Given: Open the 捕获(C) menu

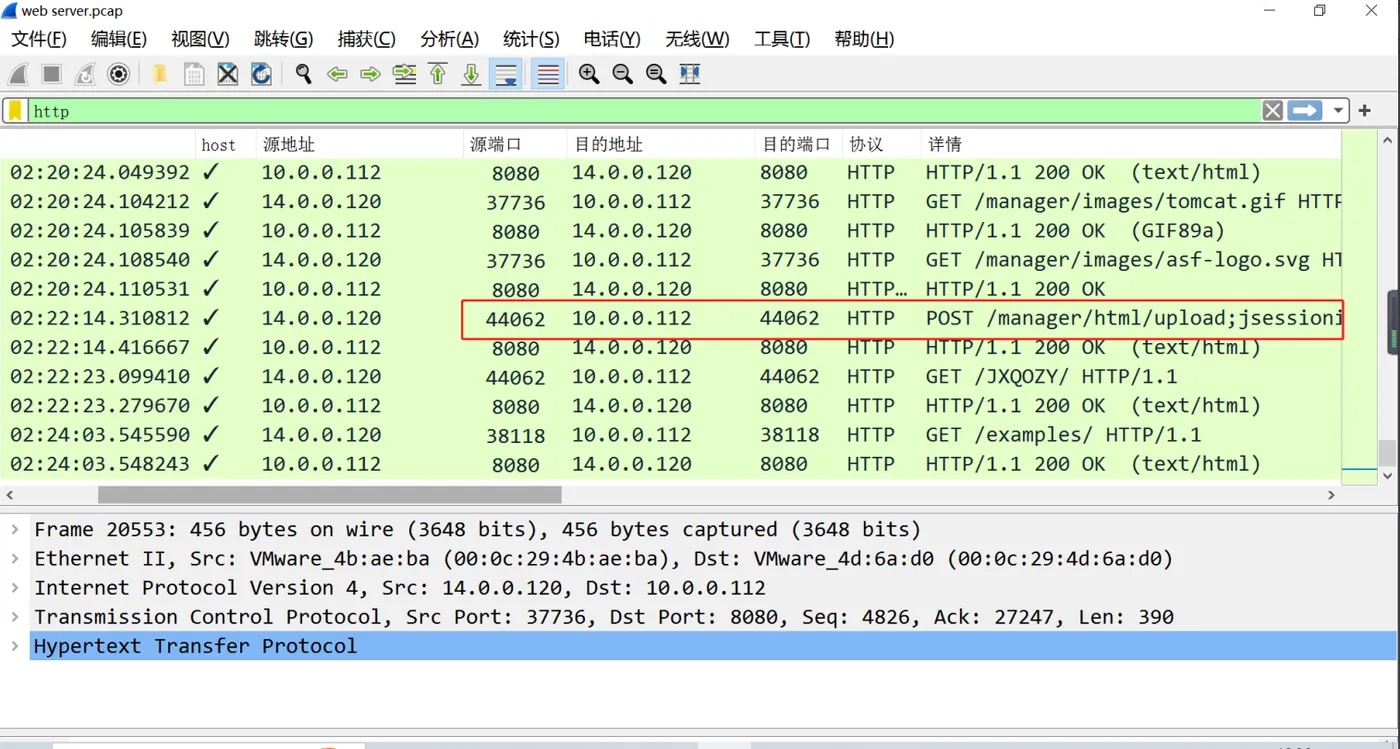Looking at the screenshot, I should [x=366, y=39].
